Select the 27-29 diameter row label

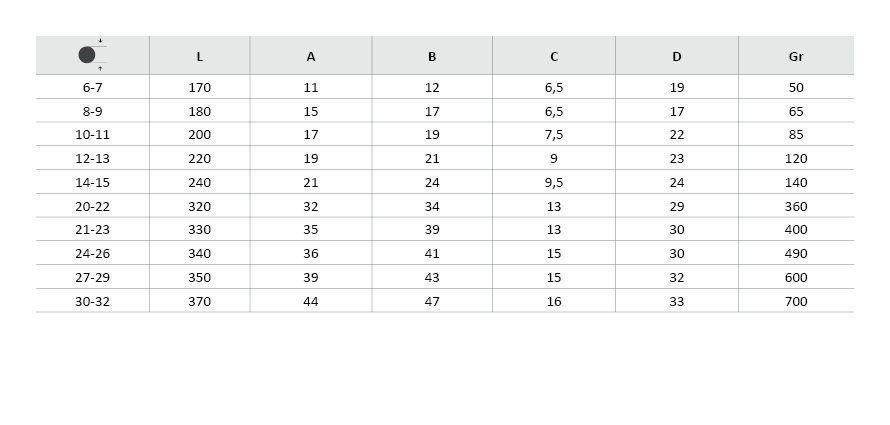[93, 277]
